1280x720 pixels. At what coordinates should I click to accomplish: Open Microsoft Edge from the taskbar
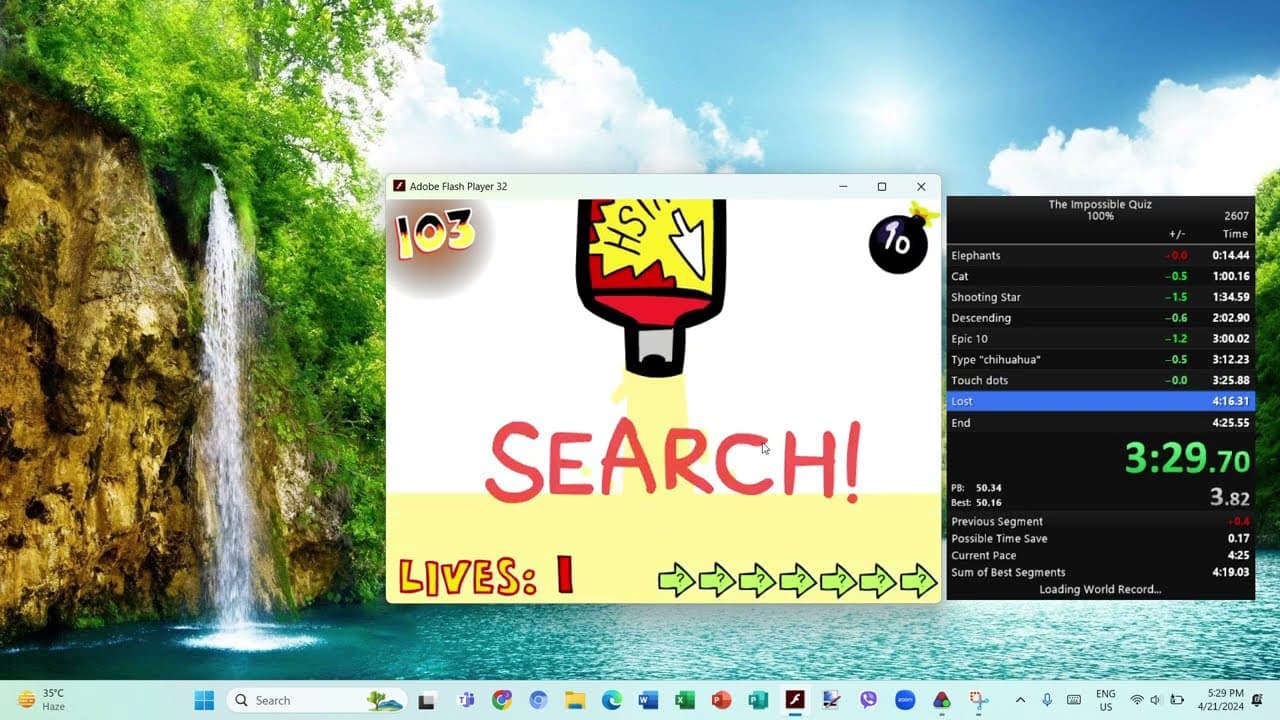(x=612, y=700)
